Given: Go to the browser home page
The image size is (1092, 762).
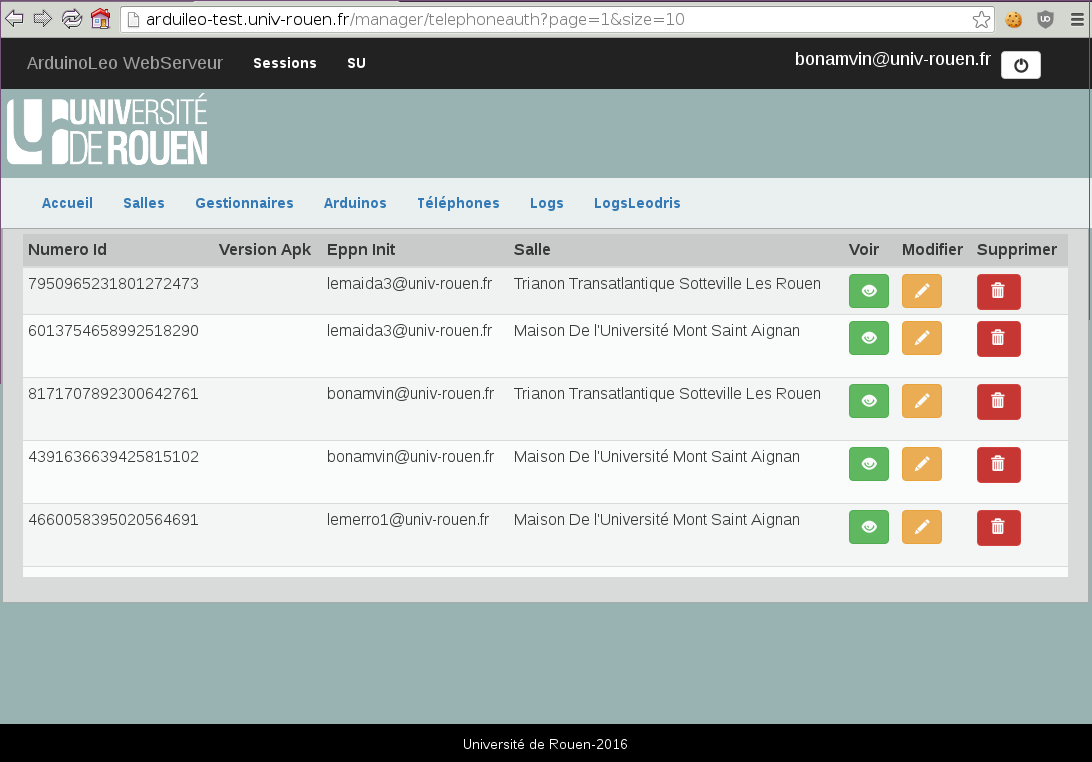Looking at the screenshot, I should (100, 19).
